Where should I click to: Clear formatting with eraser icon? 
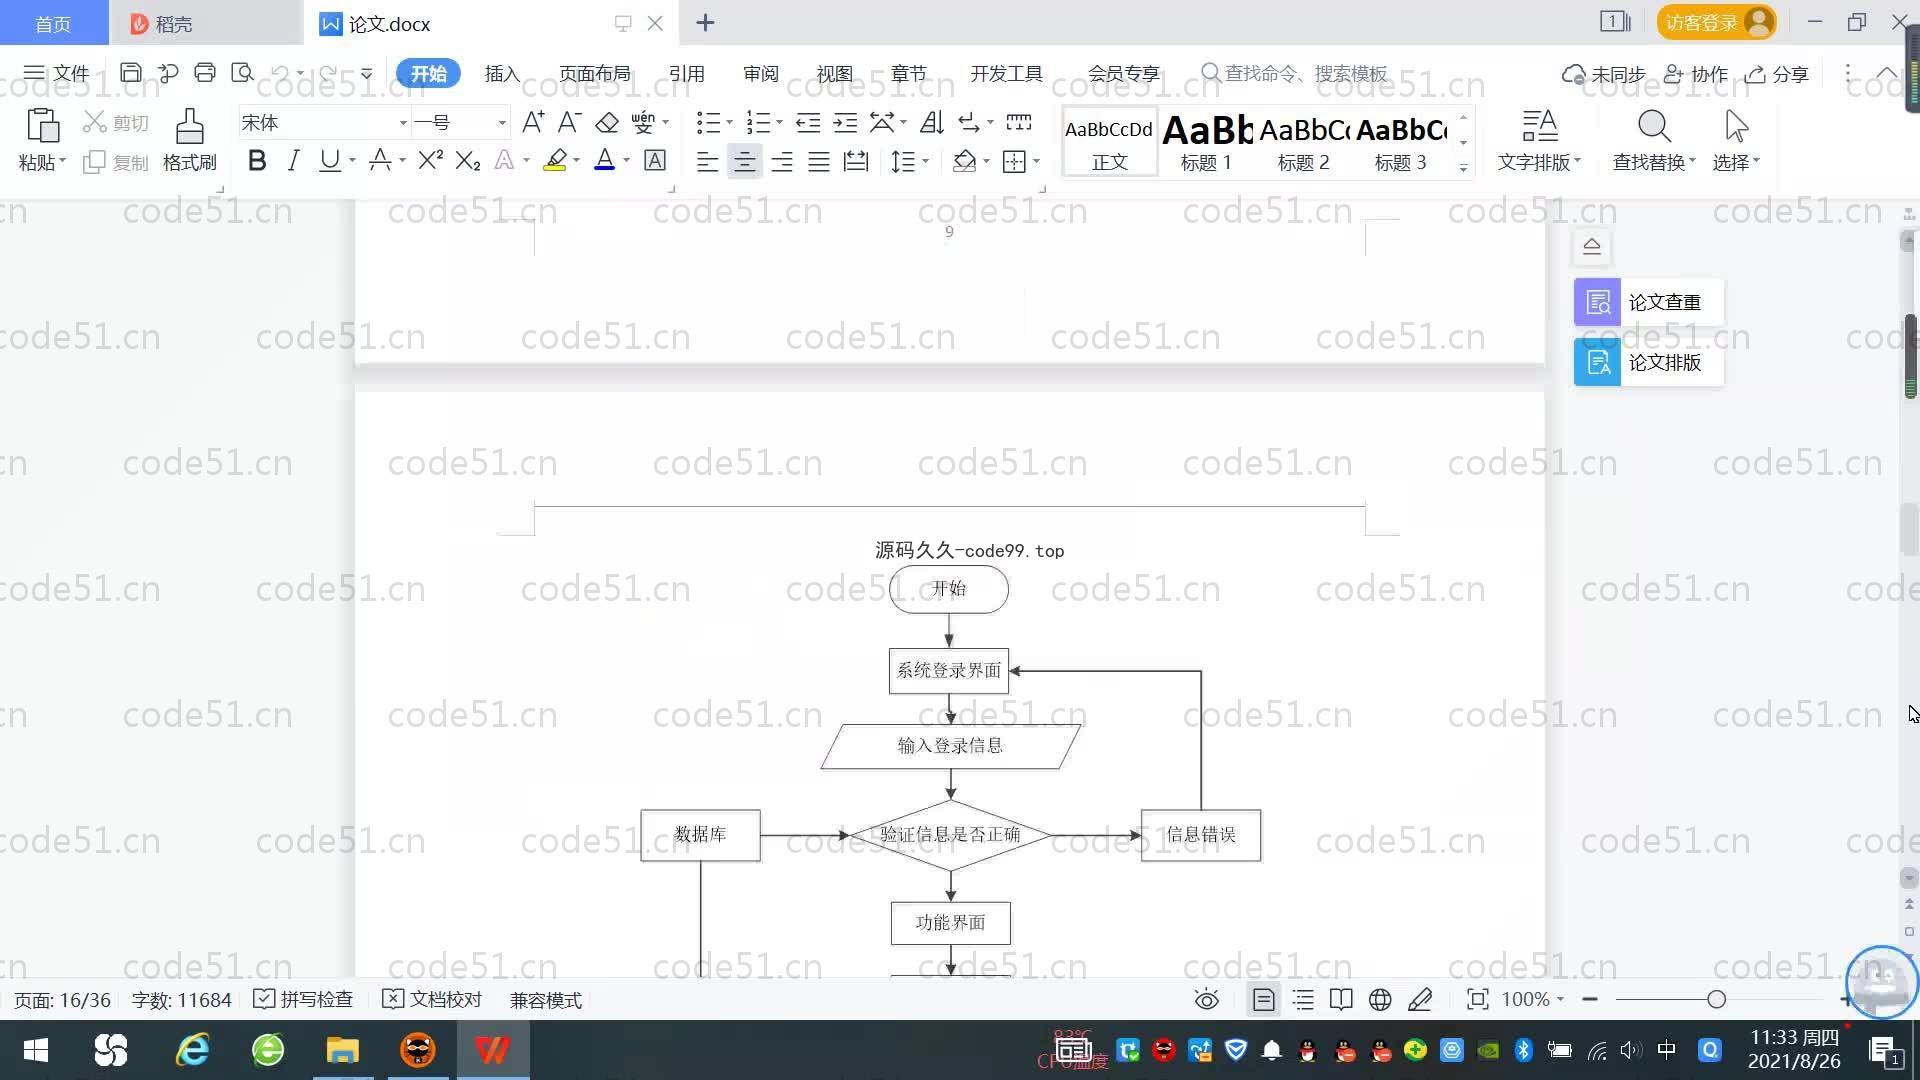pos(607,123)
